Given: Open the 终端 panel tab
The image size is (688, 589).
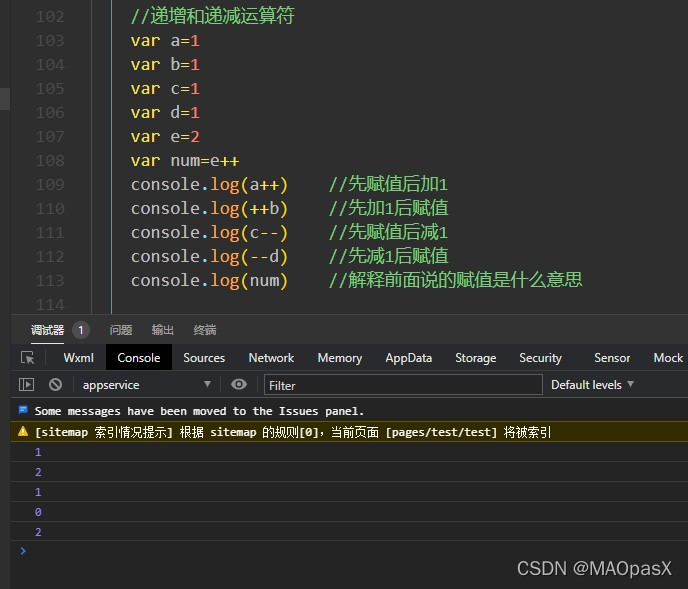Looking at the screenshot, I should coord(205,330).
